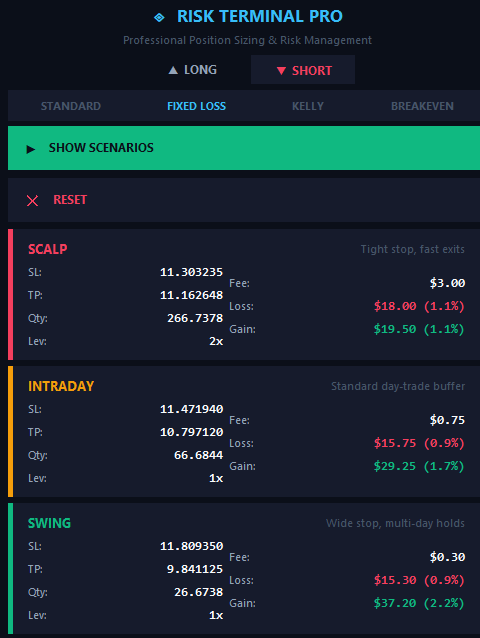Switch to the KELLY tab
Screen dimensions: 480x638
[308, 106]
